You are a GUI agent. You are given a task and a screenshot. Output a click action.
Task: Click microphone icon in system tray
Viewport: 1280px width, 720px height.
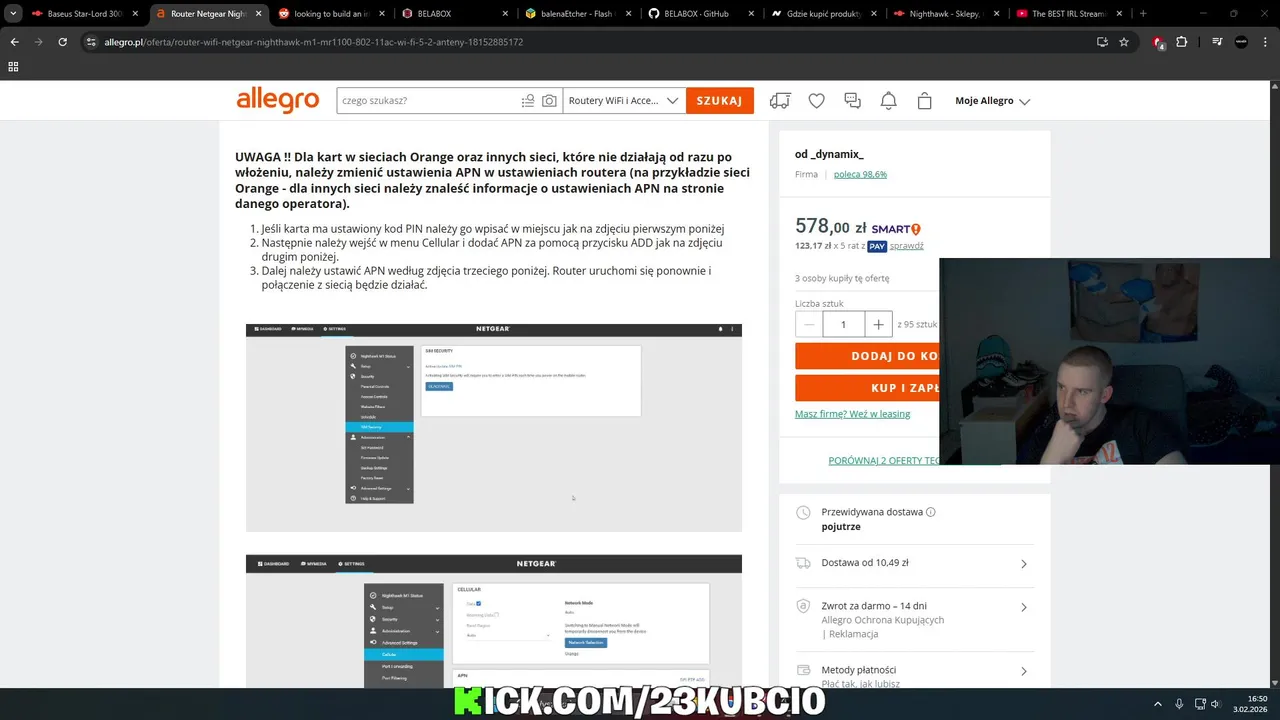1179,704
